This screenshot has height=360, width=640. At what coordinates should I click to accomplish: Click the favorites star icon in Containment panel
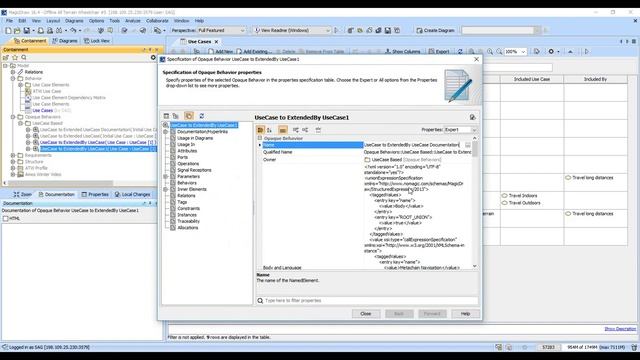coord(15,58)
